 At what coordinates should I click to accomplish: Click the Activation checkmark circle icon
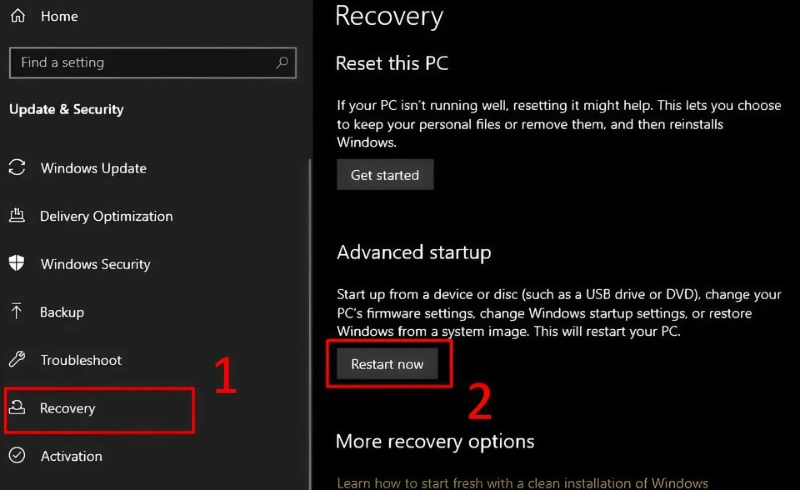[17, 455]
